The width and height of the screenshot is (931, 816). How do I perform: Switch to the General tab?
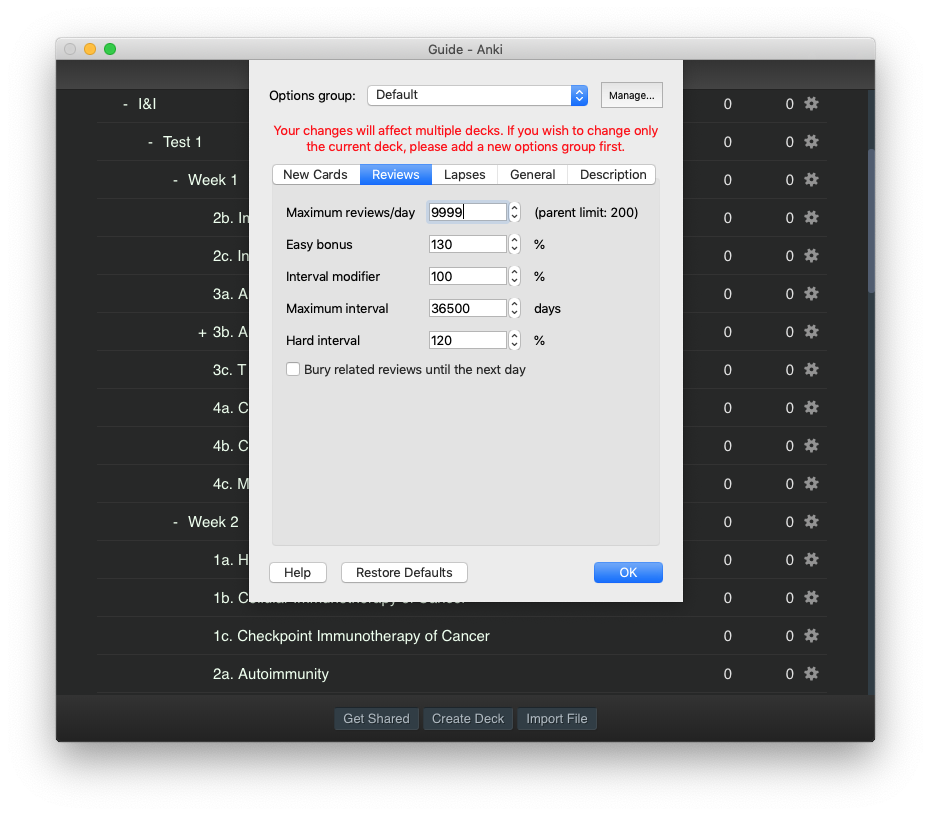click(x=533, y=175)
